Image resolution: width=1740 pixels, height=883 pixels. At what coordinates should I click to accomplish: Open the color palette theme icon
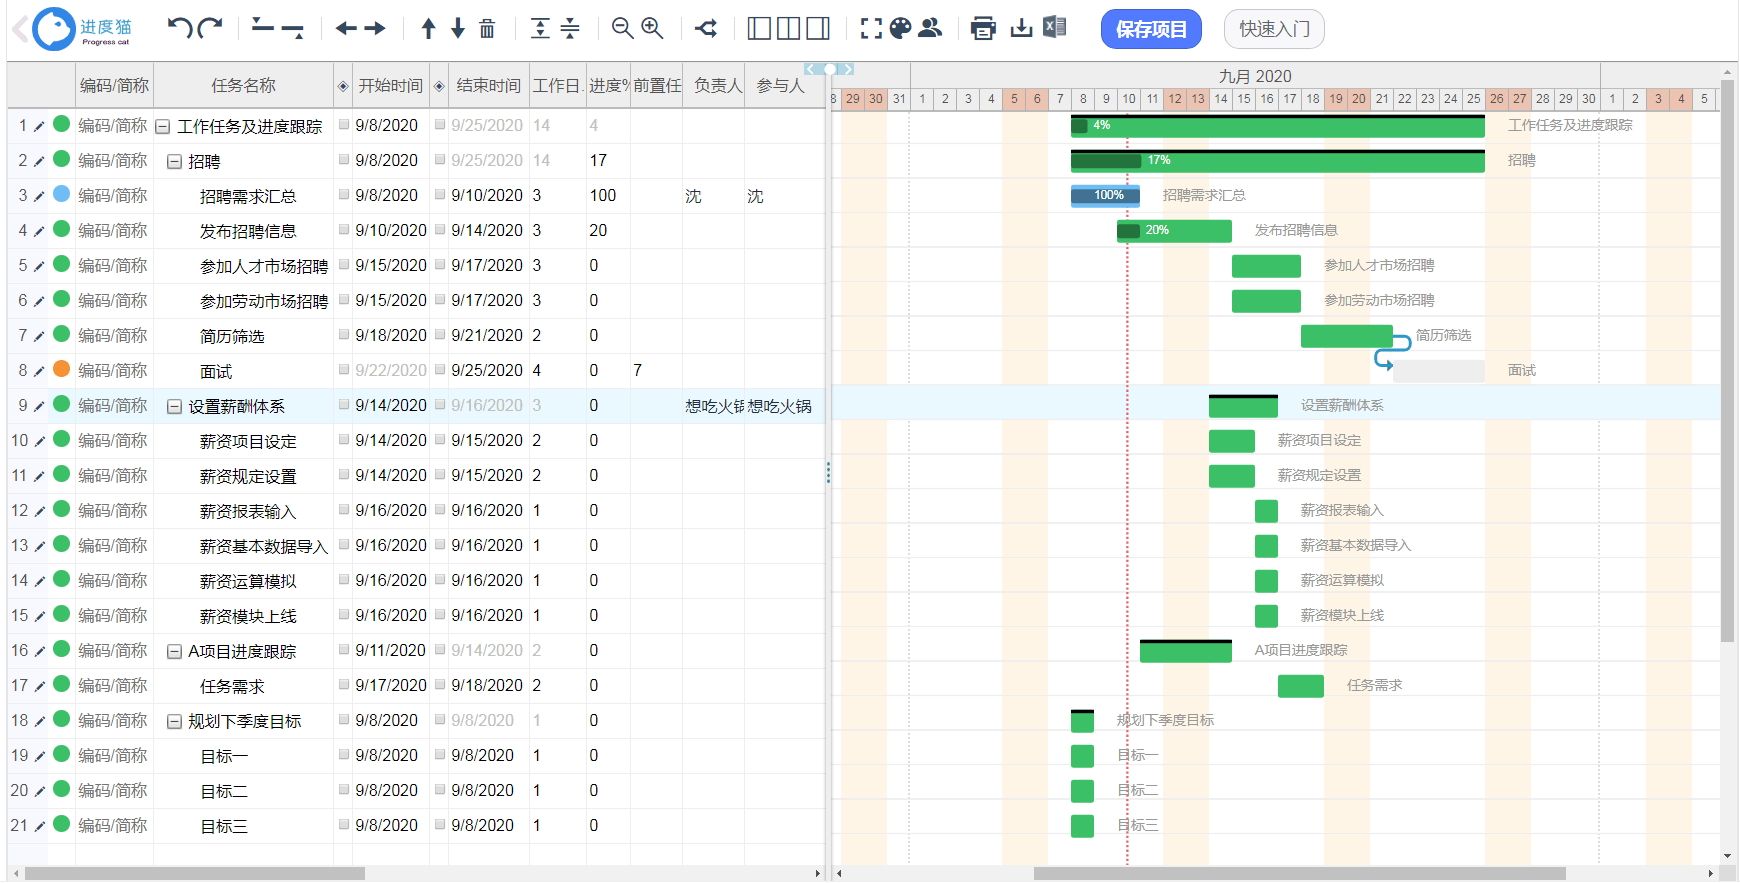tap(900, 28)
